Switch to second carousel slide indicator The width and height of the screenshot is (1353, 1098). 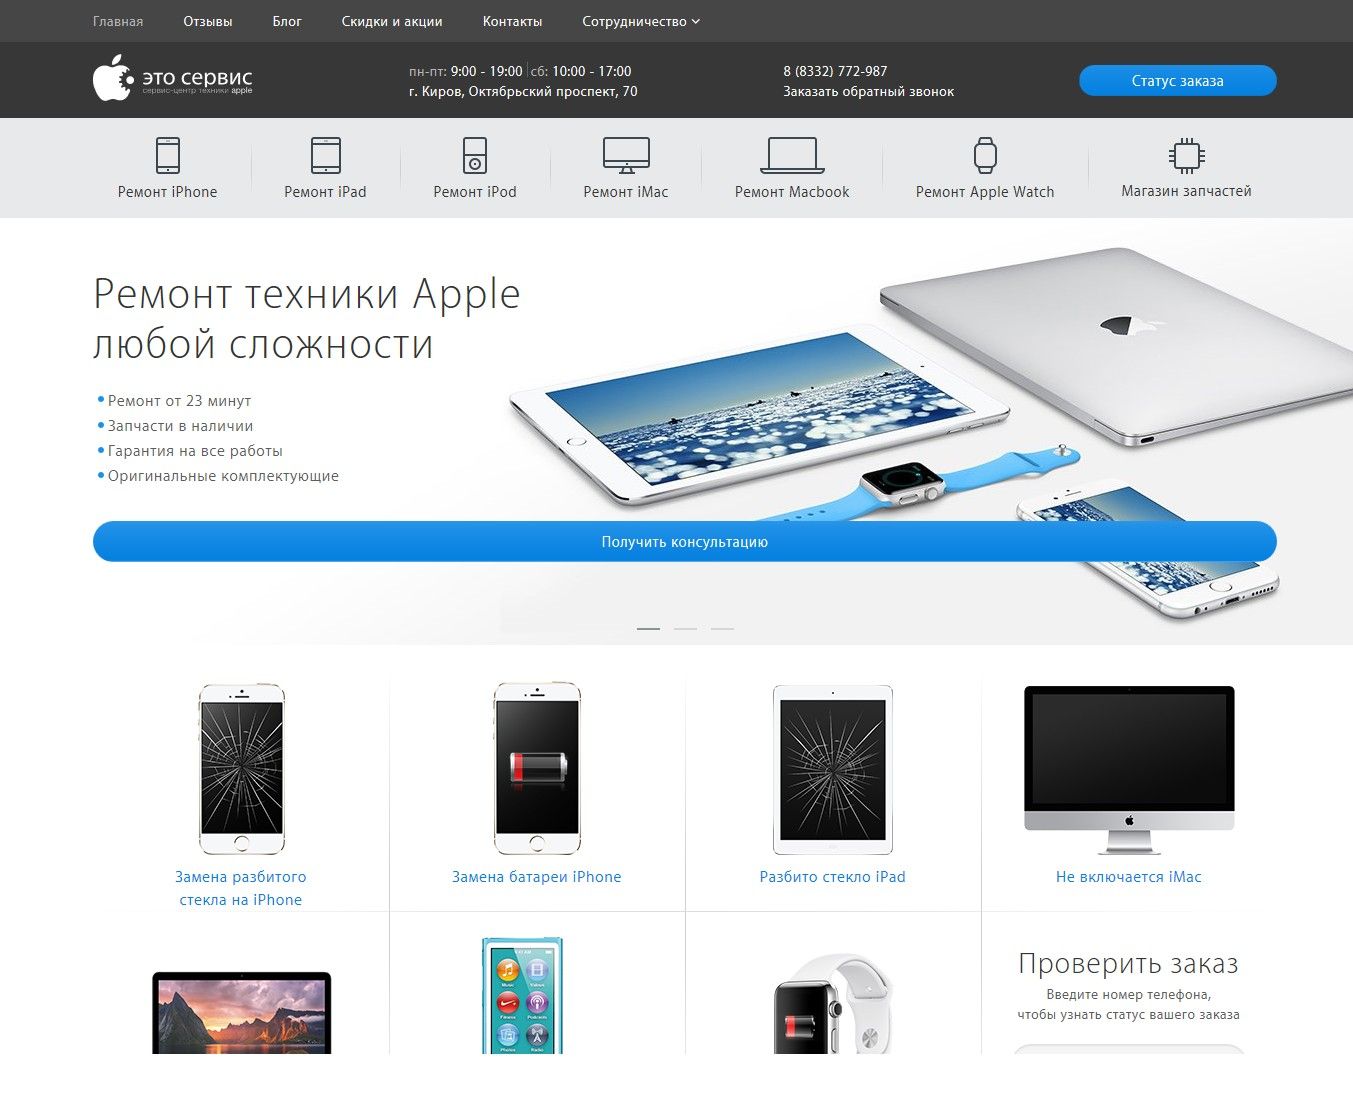pyautogui.click(x=685, y=628)
